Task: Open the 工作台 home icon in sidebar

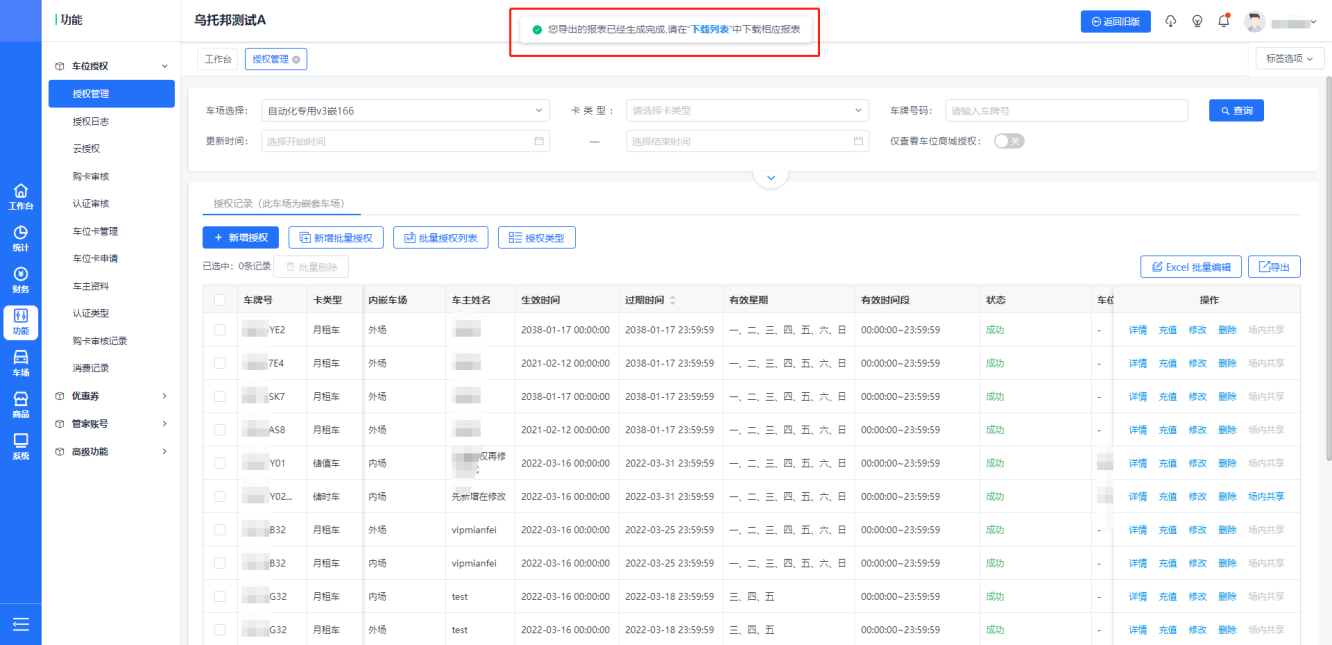Action: coord(21,196)
